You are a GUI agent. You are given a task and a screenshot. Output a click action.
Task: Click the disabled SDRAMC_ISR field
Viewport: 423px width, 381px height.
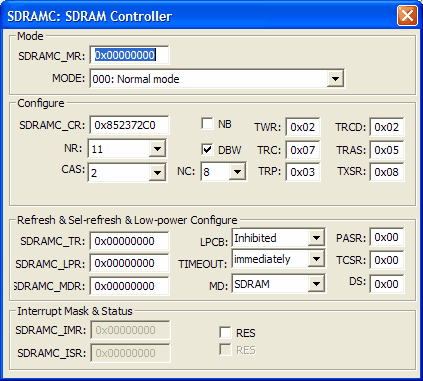tap(130, 353)
